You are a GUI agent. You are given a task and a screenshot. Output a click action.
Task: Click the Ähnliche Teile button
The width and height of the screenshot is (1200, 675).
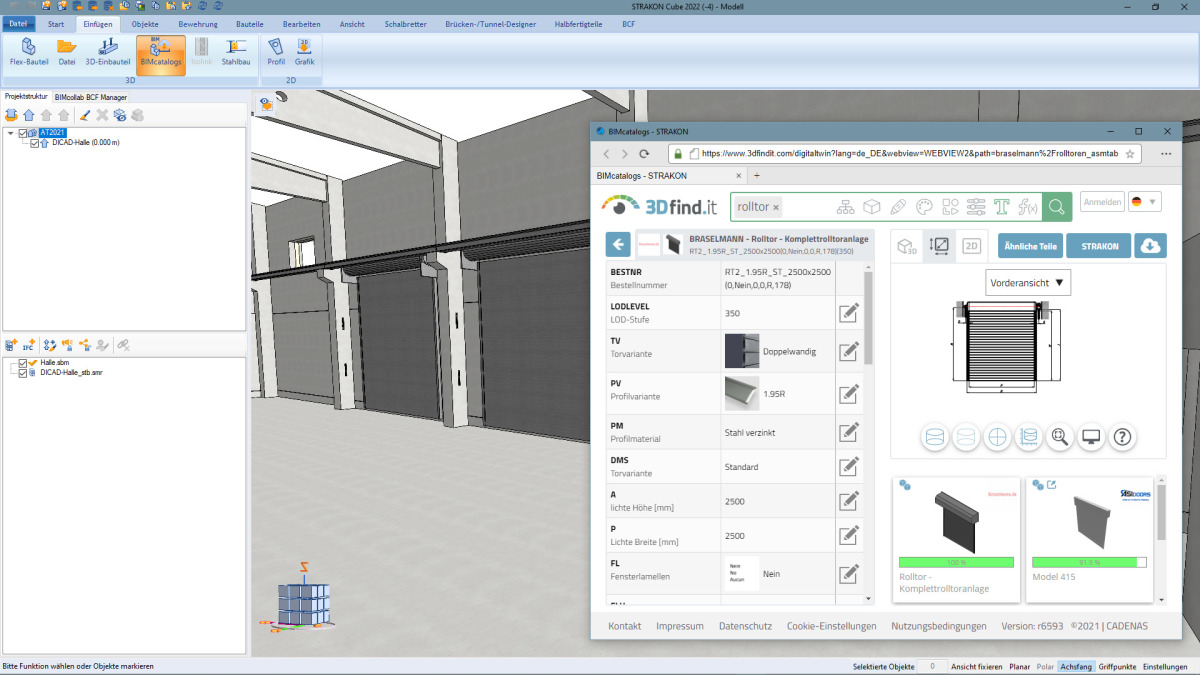coord(1029,246)
